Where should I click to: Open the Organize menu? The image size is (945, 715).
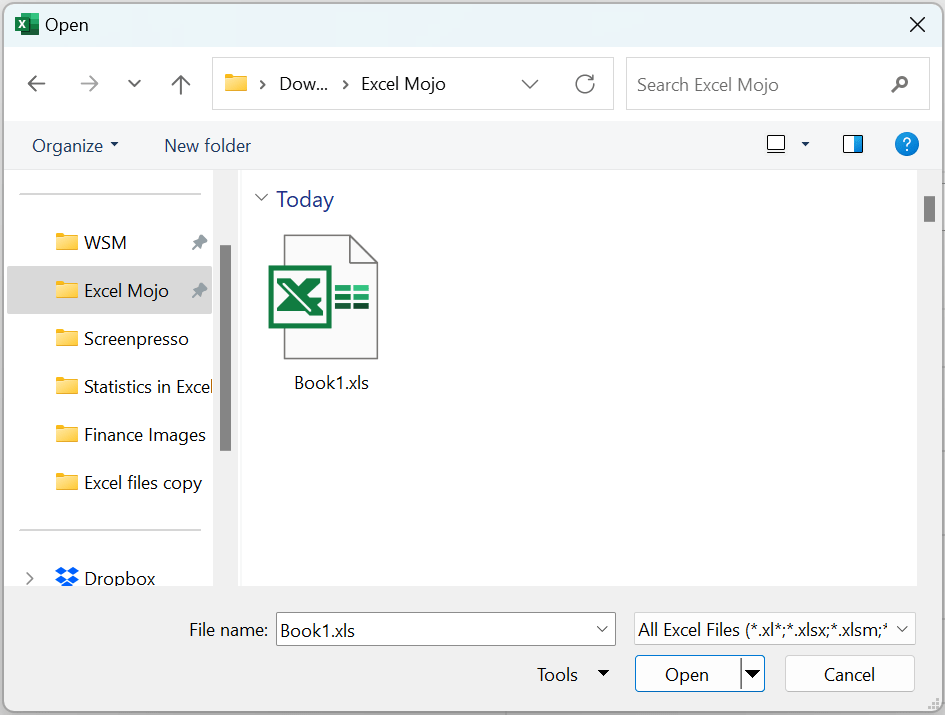click(x=74, y=145)
